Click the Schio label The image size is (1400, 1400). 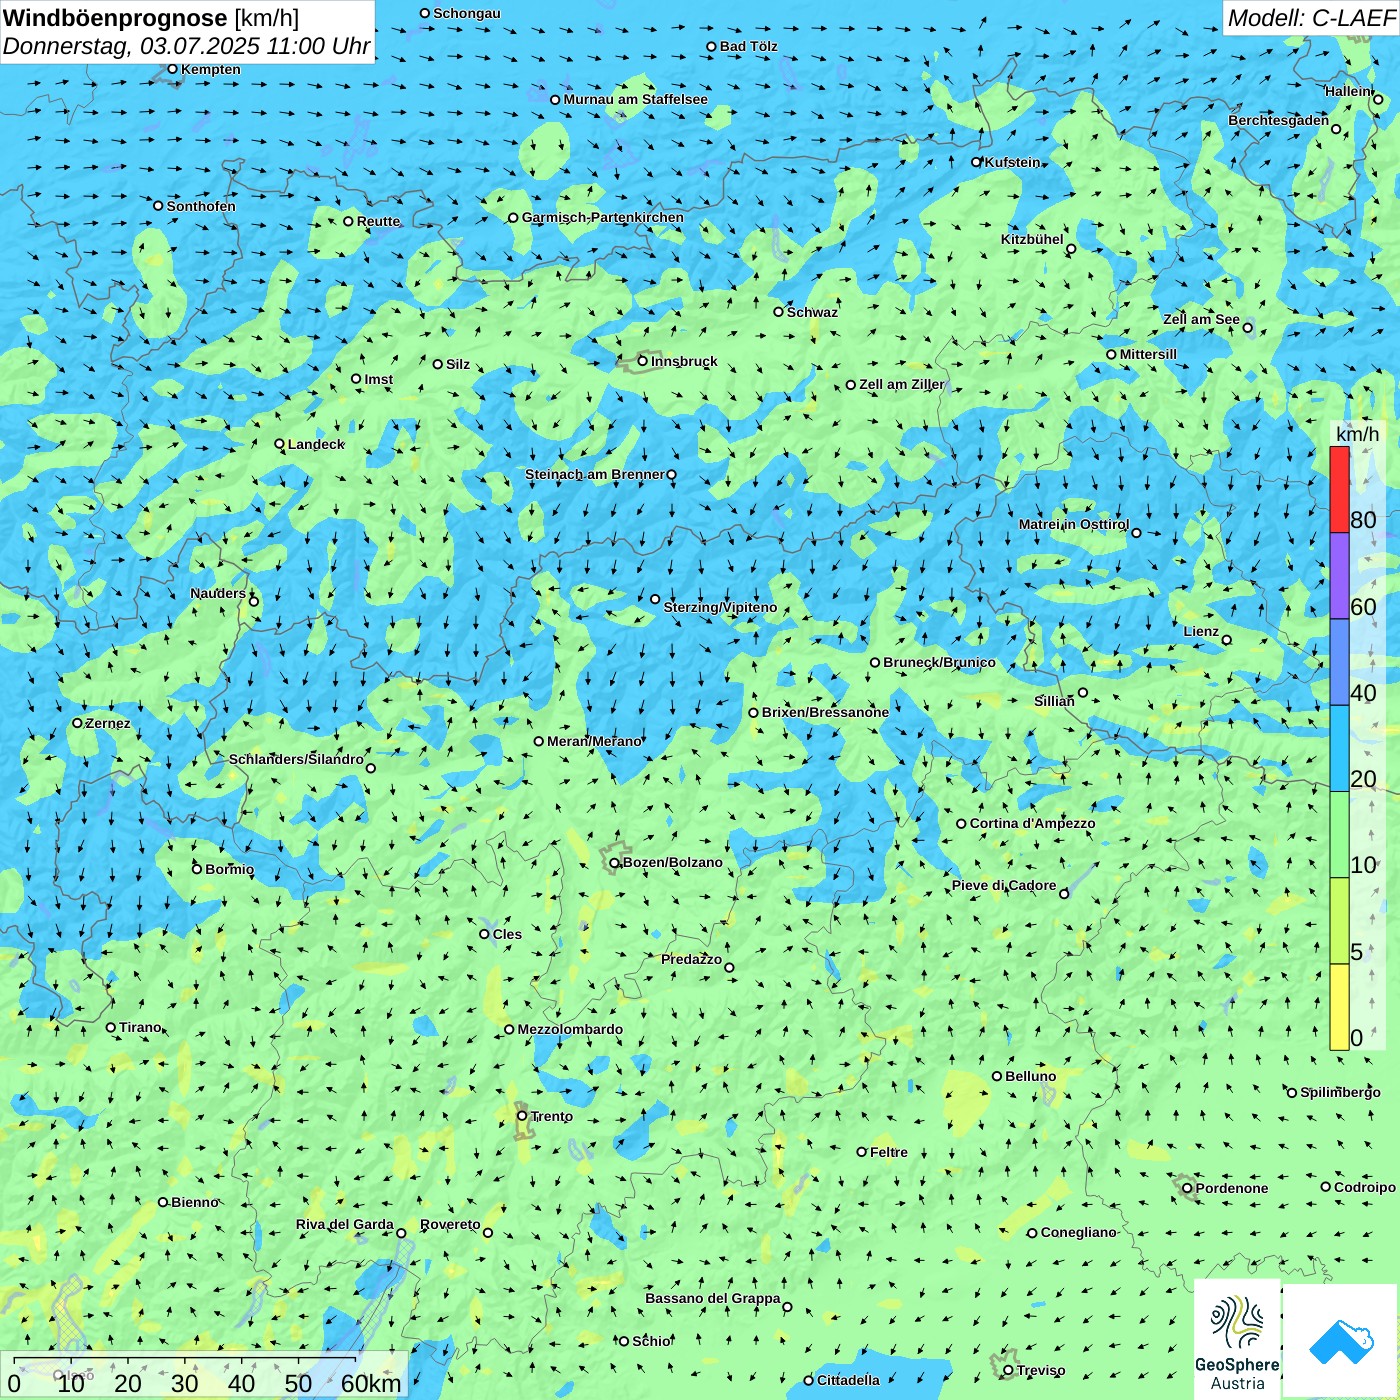(652, 1341)
